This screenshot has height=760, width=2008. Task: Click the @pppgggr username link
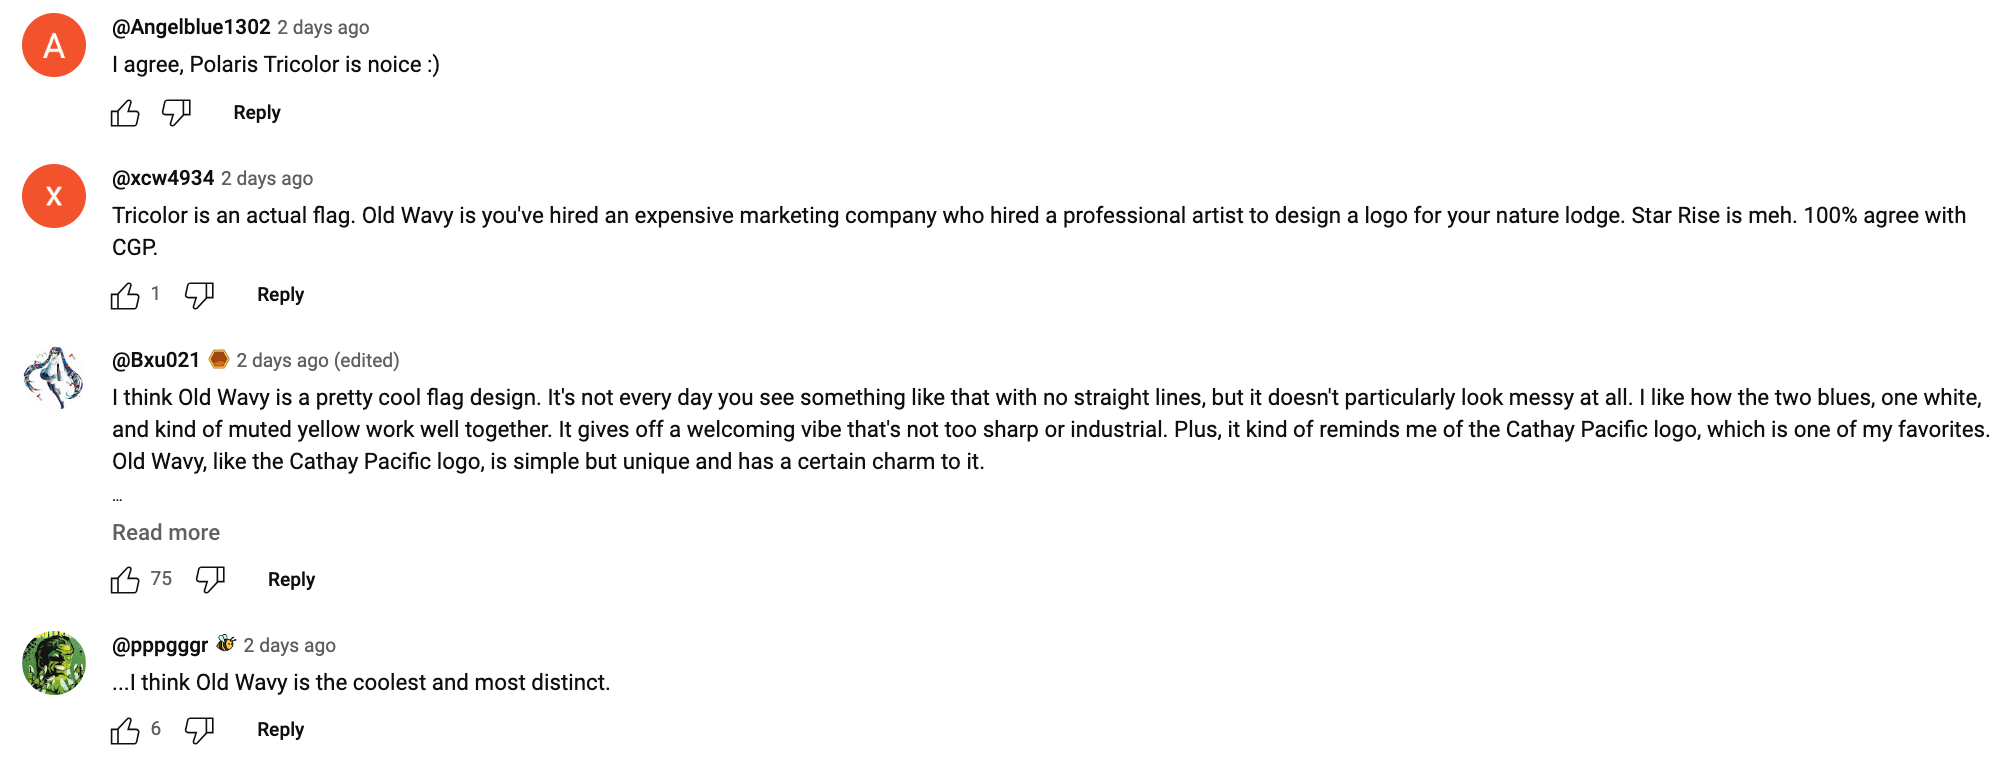pyautogui.click(x=160, y=645)
